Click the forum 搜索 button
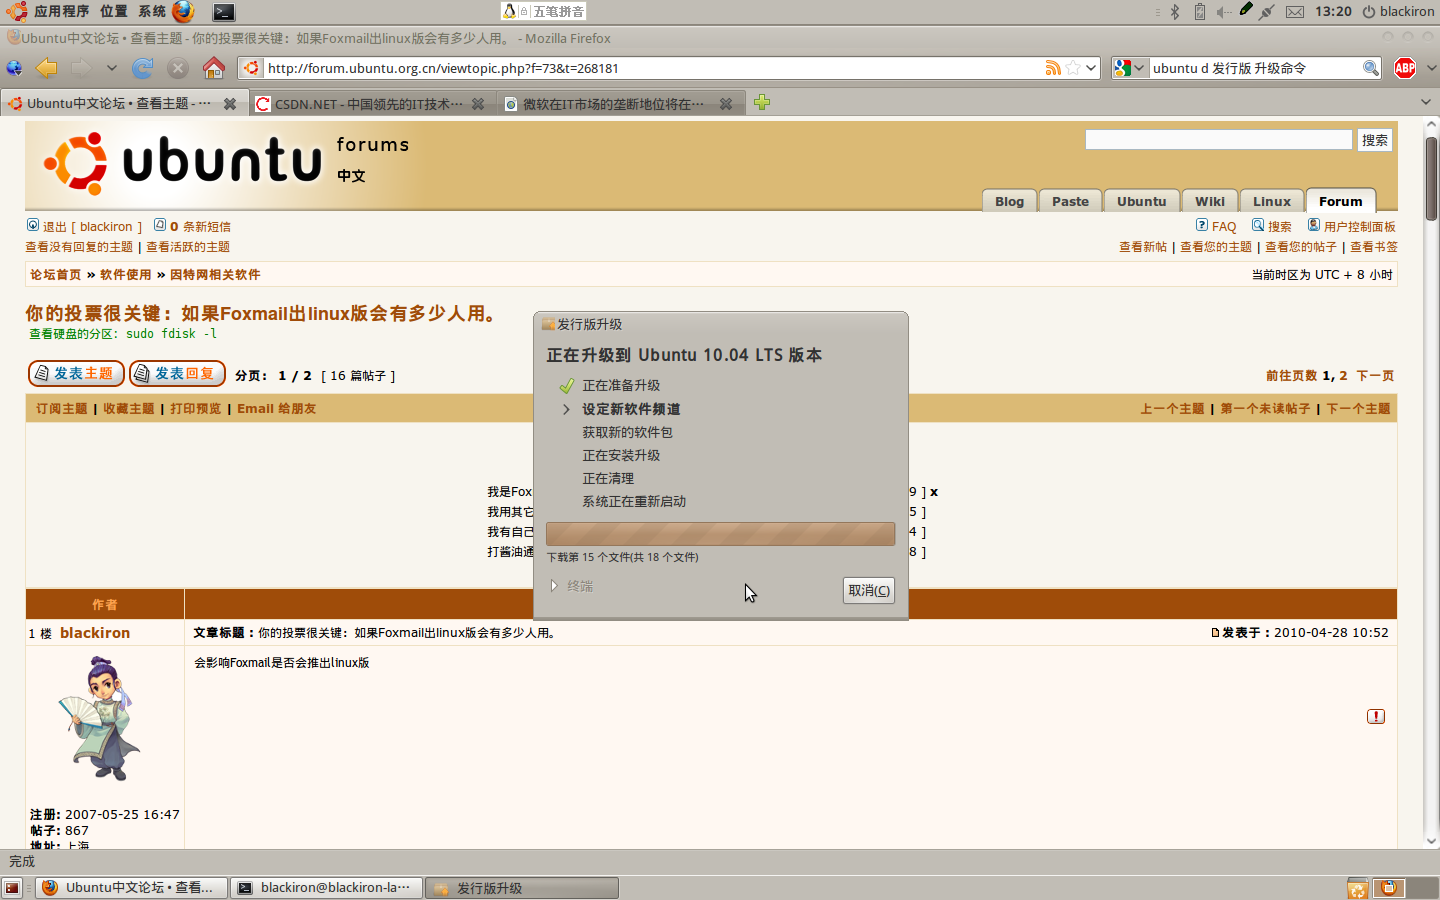This screenshot has width=1440, height=900. 1375,140
